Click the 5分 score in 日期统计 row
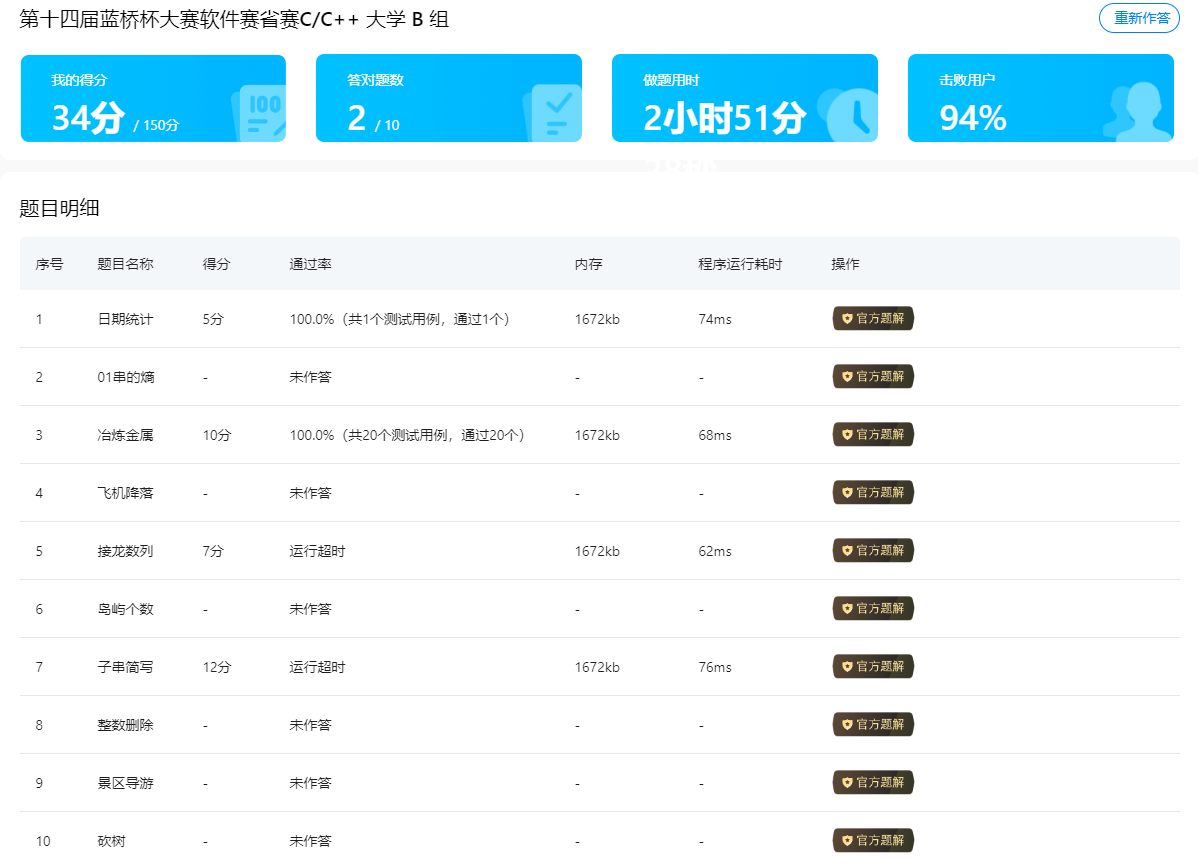This screenshot has width=1198, height=864. [213, 319]
